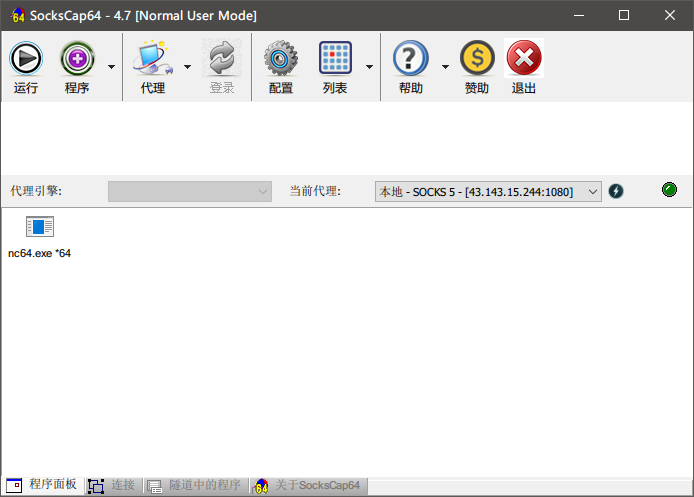This screenshot has width=694, height=497.
Task: Click the Exit (退出) red X icon
Action: [524, 58]
